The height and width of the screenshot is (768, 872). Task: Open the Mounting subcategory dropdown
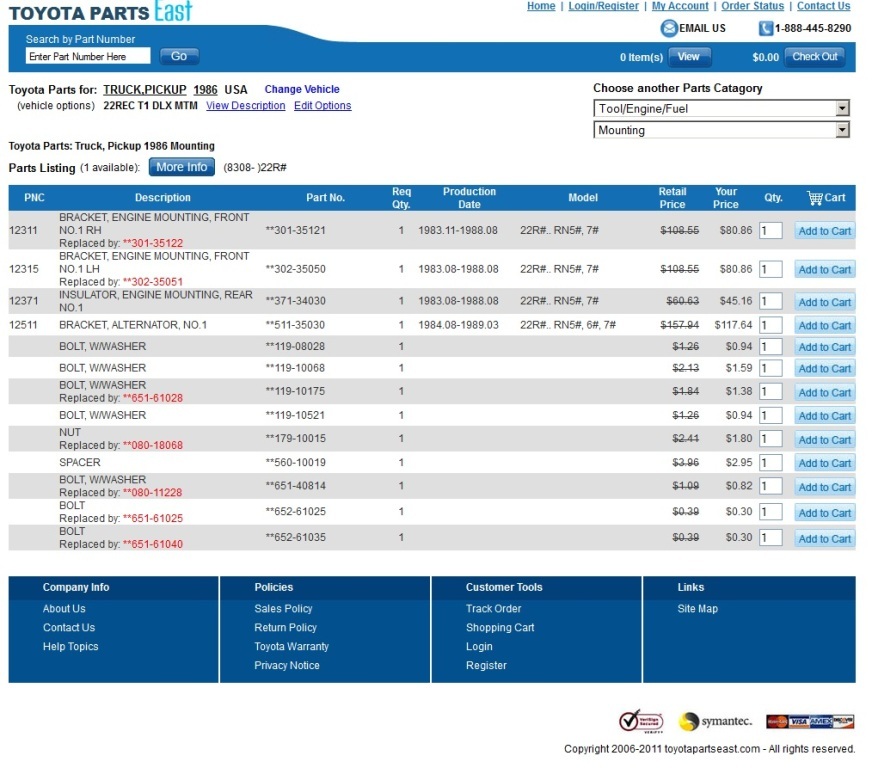(721, 130)
